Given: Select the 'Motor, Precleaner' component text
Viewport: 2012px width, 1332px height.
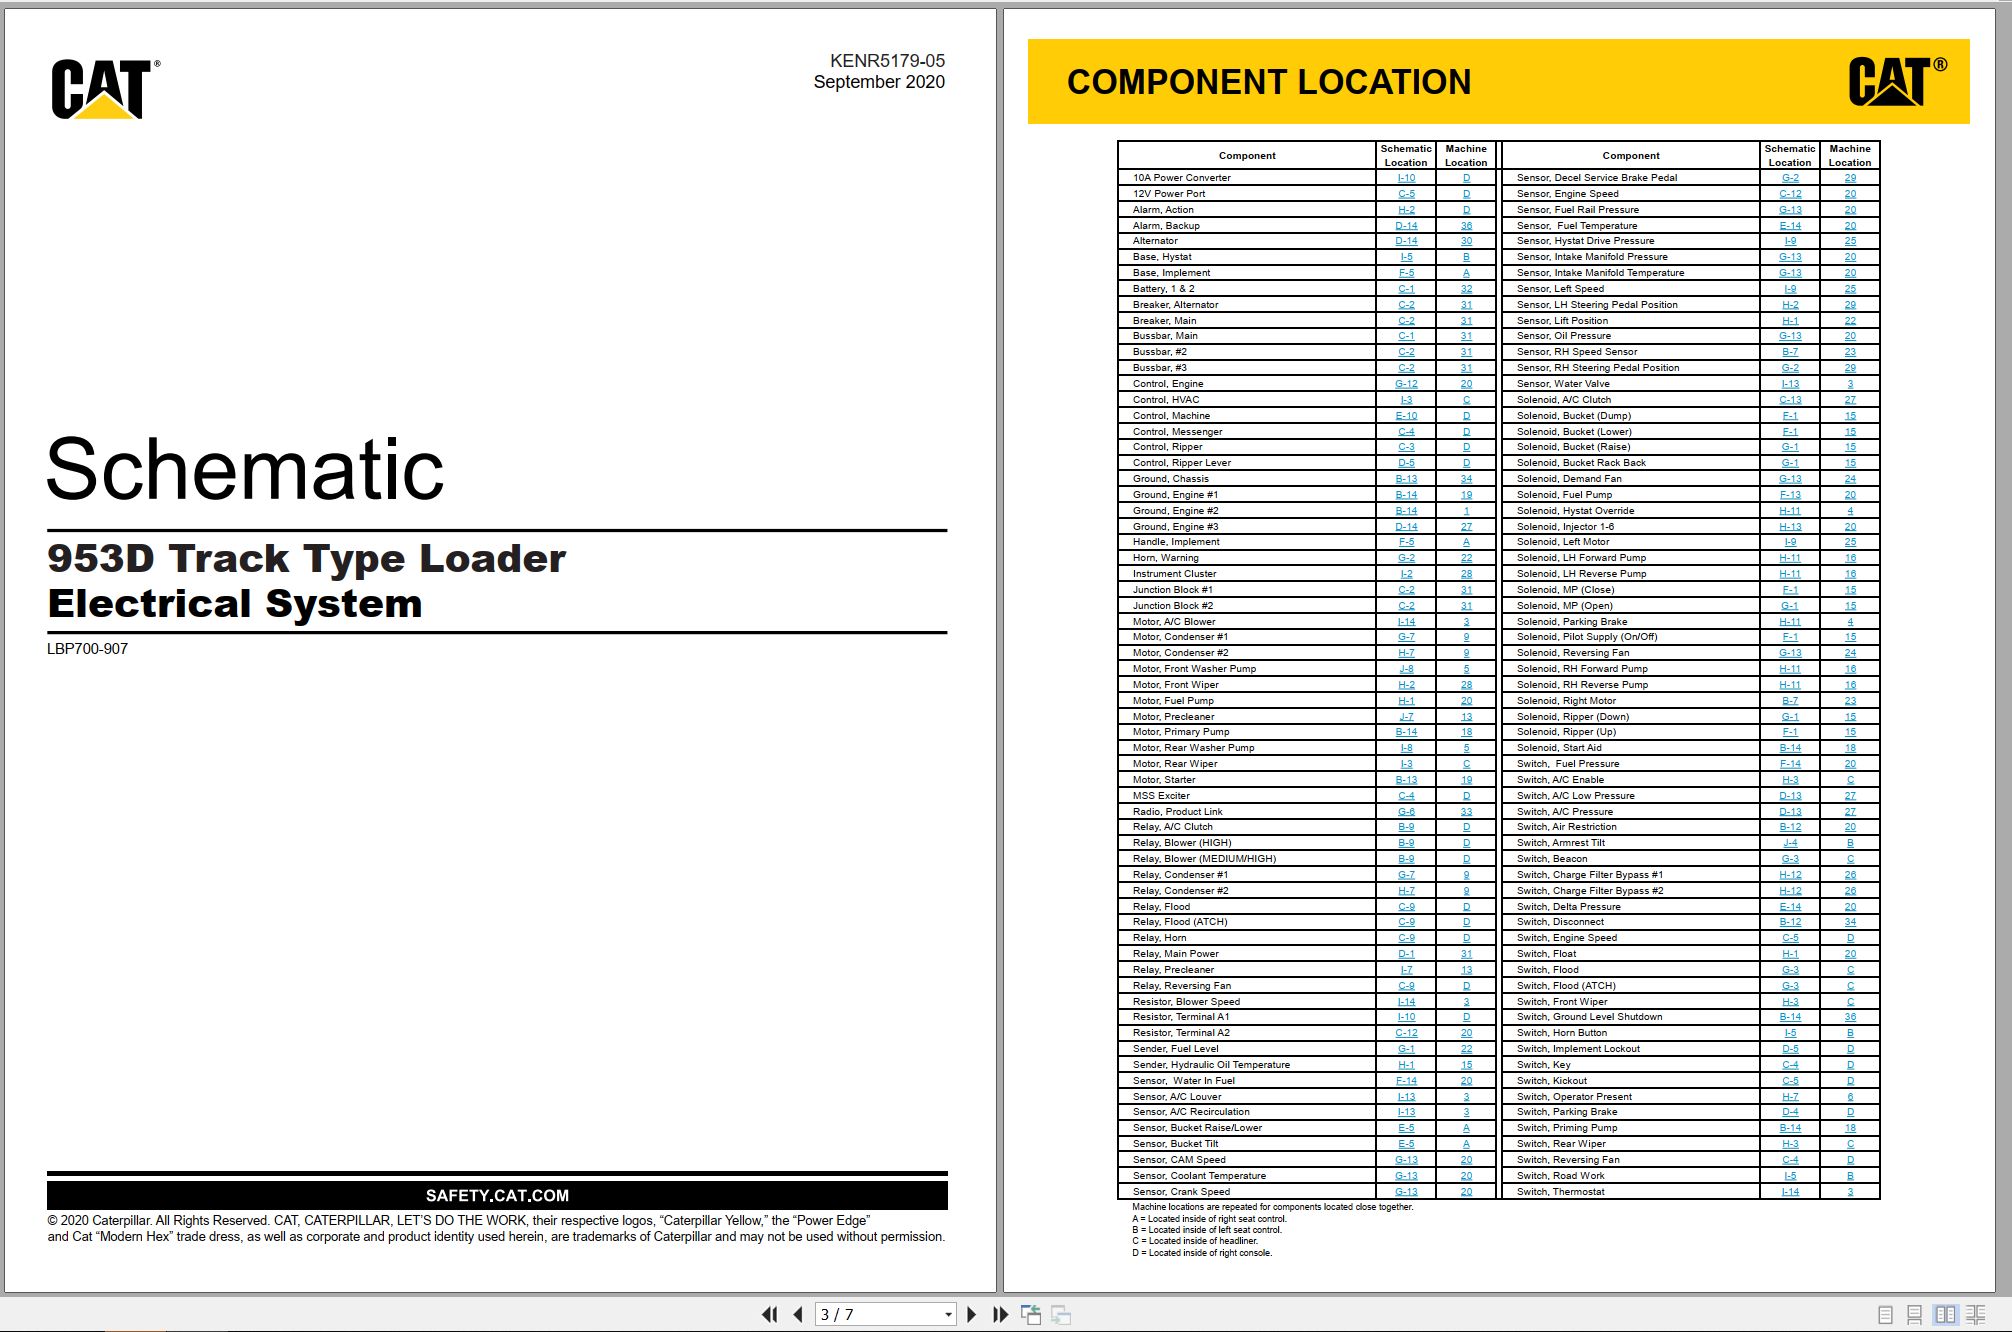Looking at the screenshot, I should click(1173, 717).
